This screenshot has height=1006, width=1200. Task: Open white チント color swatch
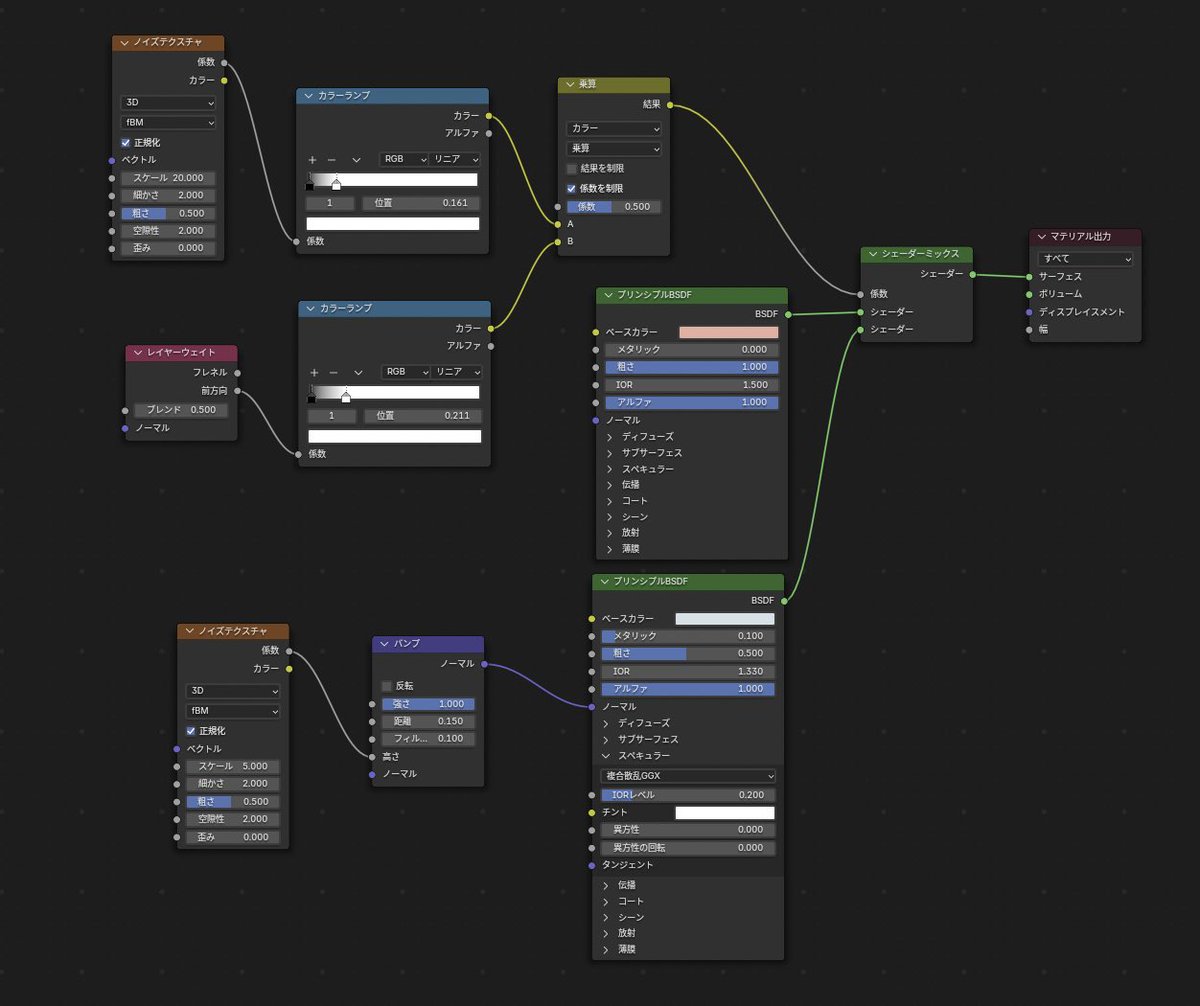click(x=725, y=812)
